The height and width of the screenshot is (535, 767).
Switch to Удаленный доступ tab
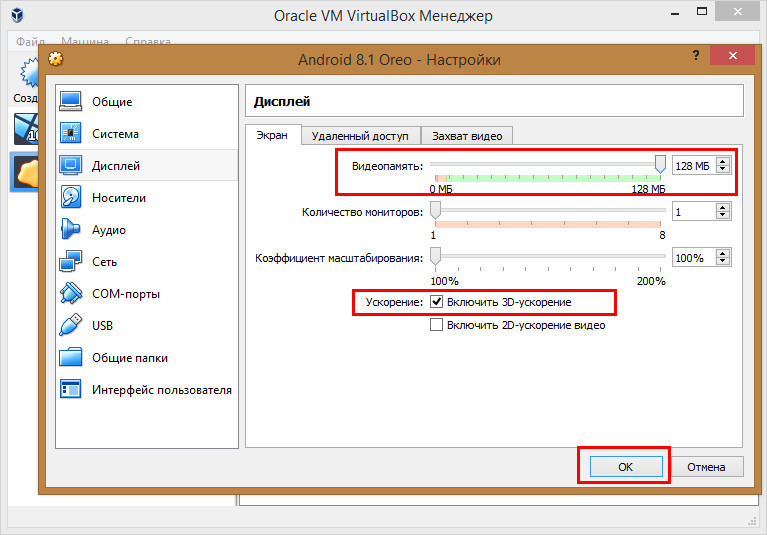(360, 136)
